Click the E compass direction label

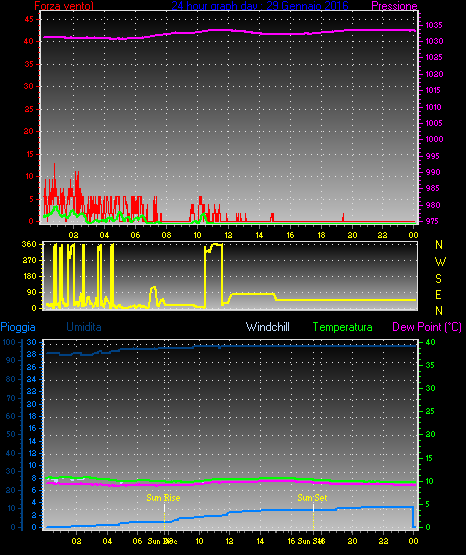438,294
